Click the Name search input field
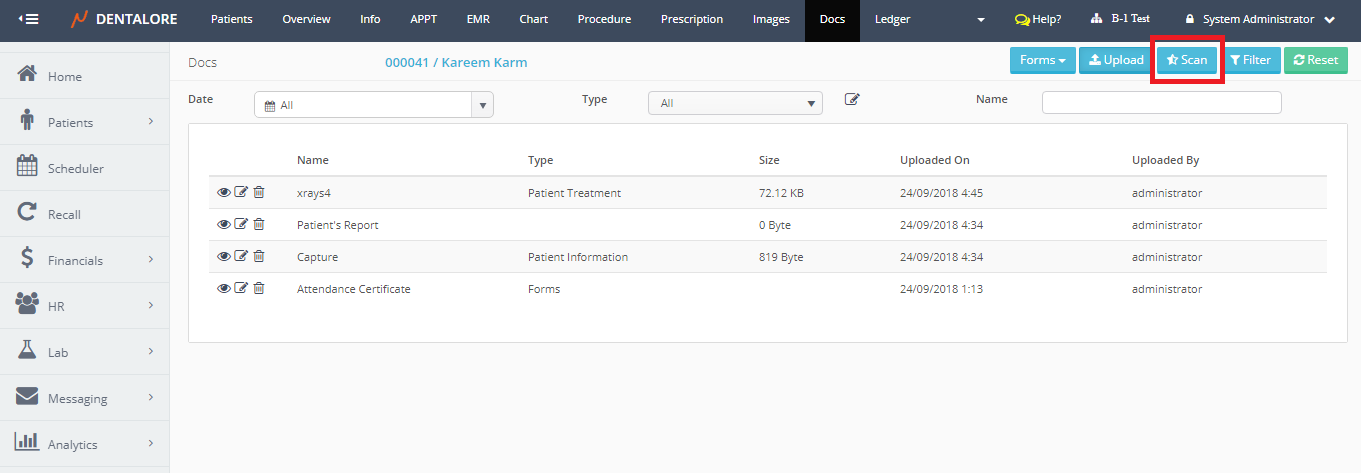 pyautogui.click(x=1161, y=103)
